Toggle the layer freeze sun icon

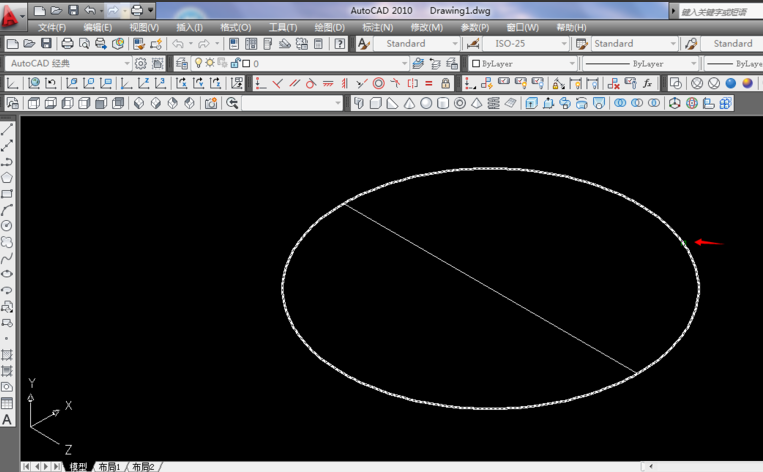point(210,63)
